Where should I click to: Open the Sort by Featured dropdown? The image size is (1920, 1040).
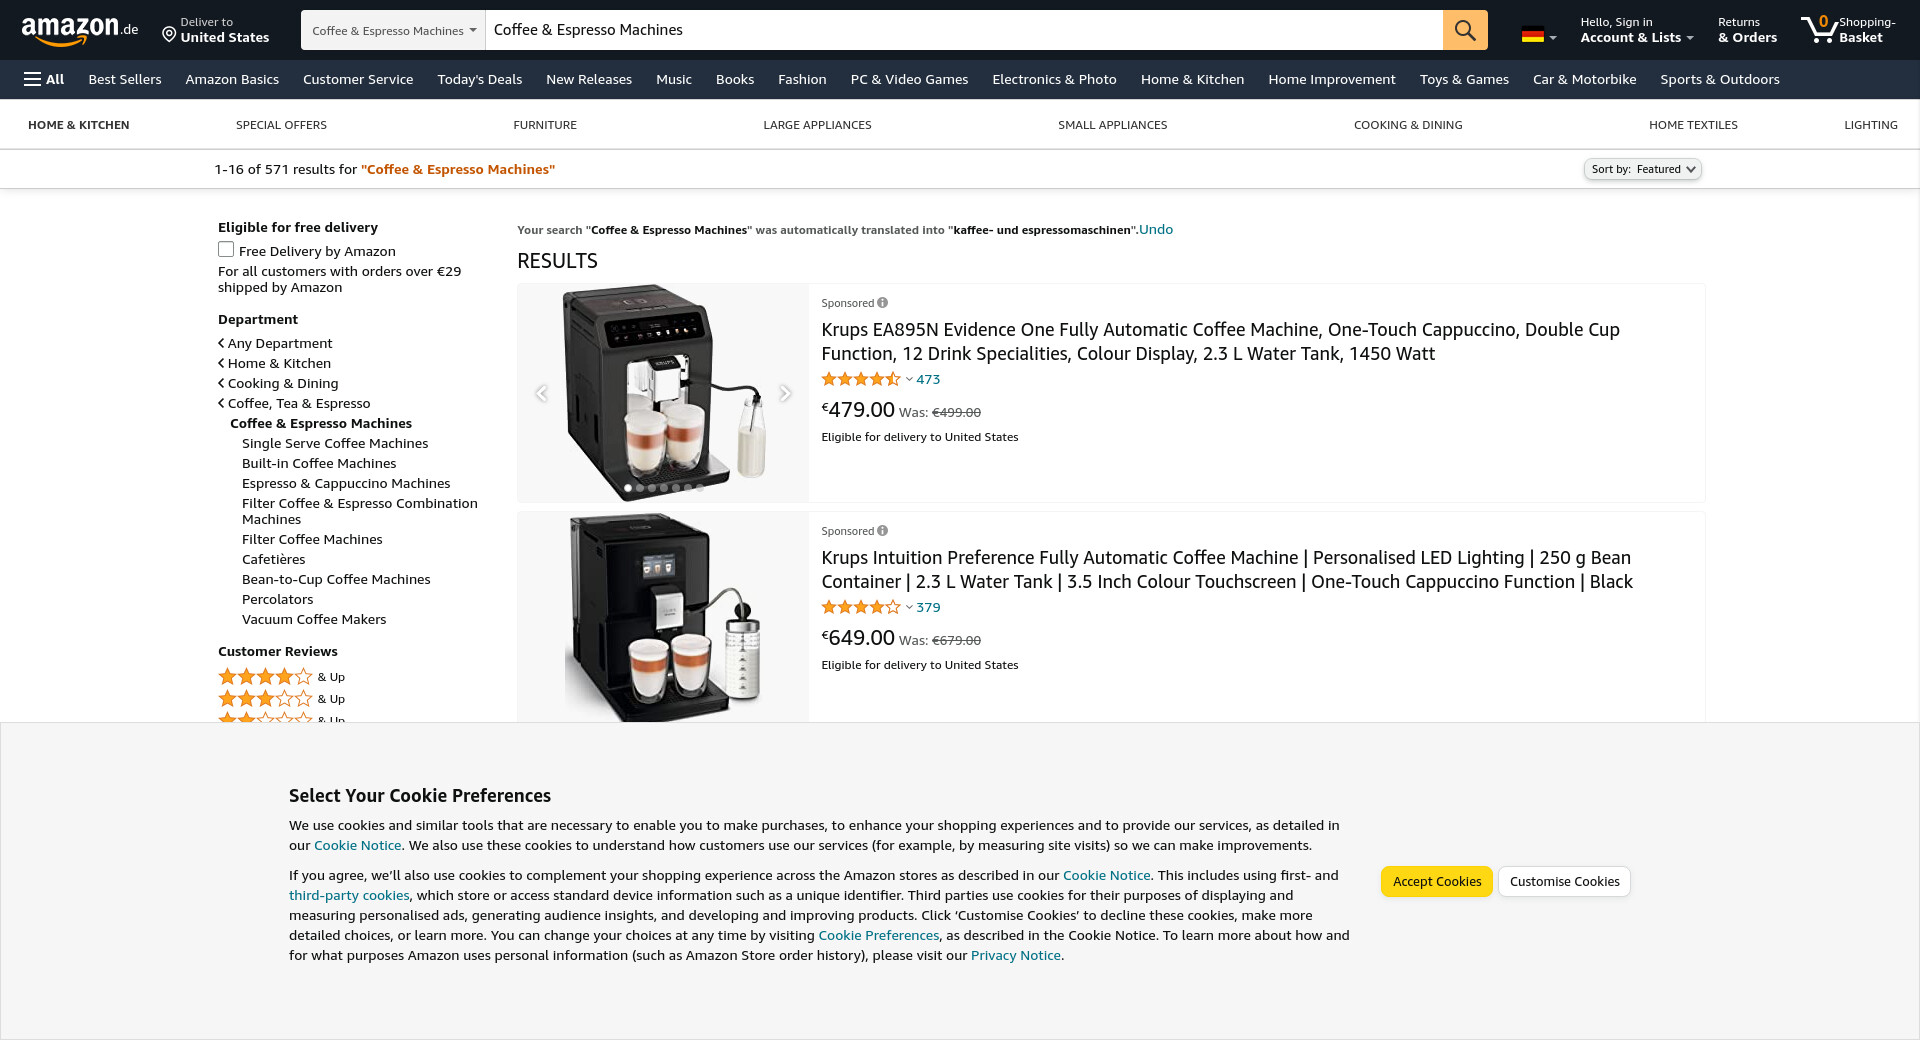pos(1642,169)
